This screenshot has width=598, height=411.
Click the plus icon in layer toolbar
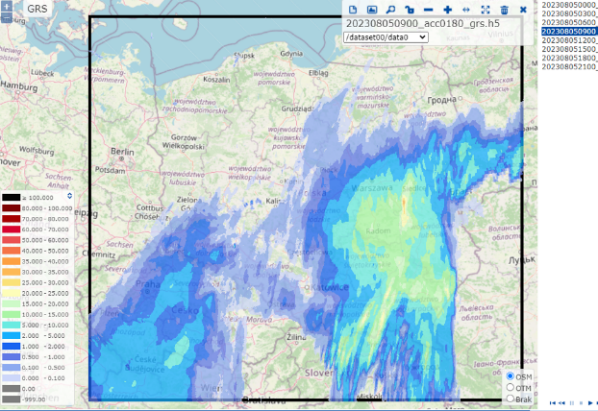coord(448,10)
